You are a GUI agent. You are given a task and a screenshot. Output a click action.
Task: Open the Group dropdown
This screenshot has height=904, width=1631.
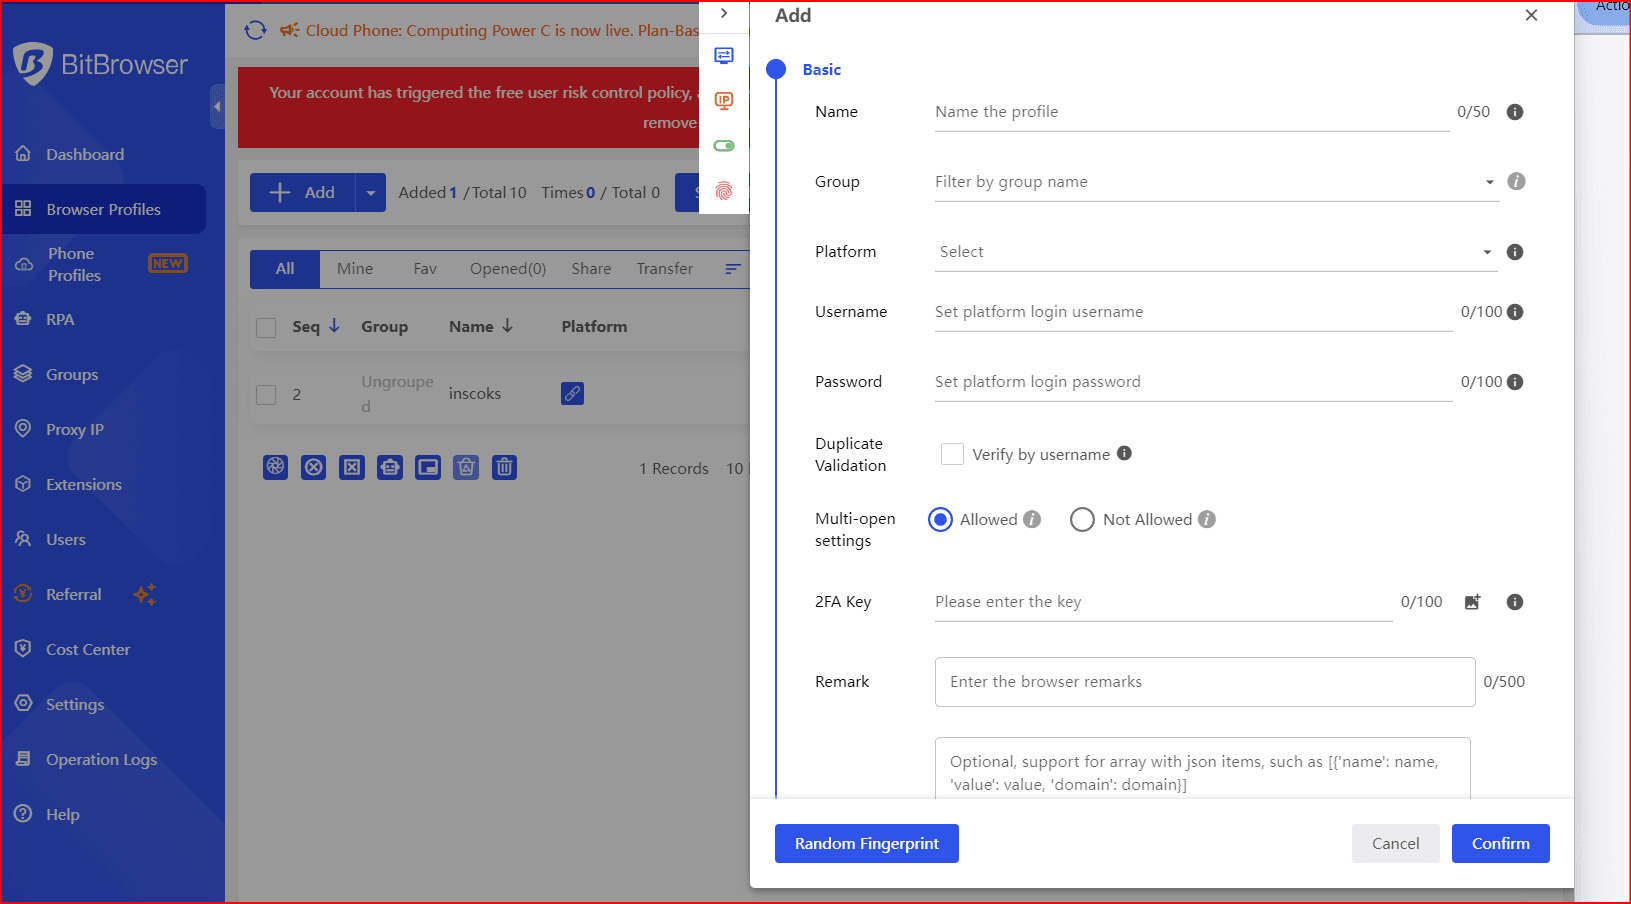[x=1215, y=182]
